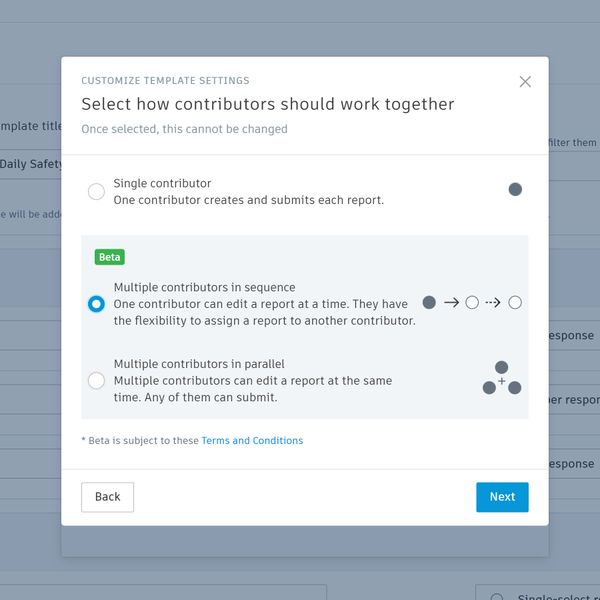Click the green Beta badge
Viewport: 600px width, 600px height.
[x=110, y=257]
